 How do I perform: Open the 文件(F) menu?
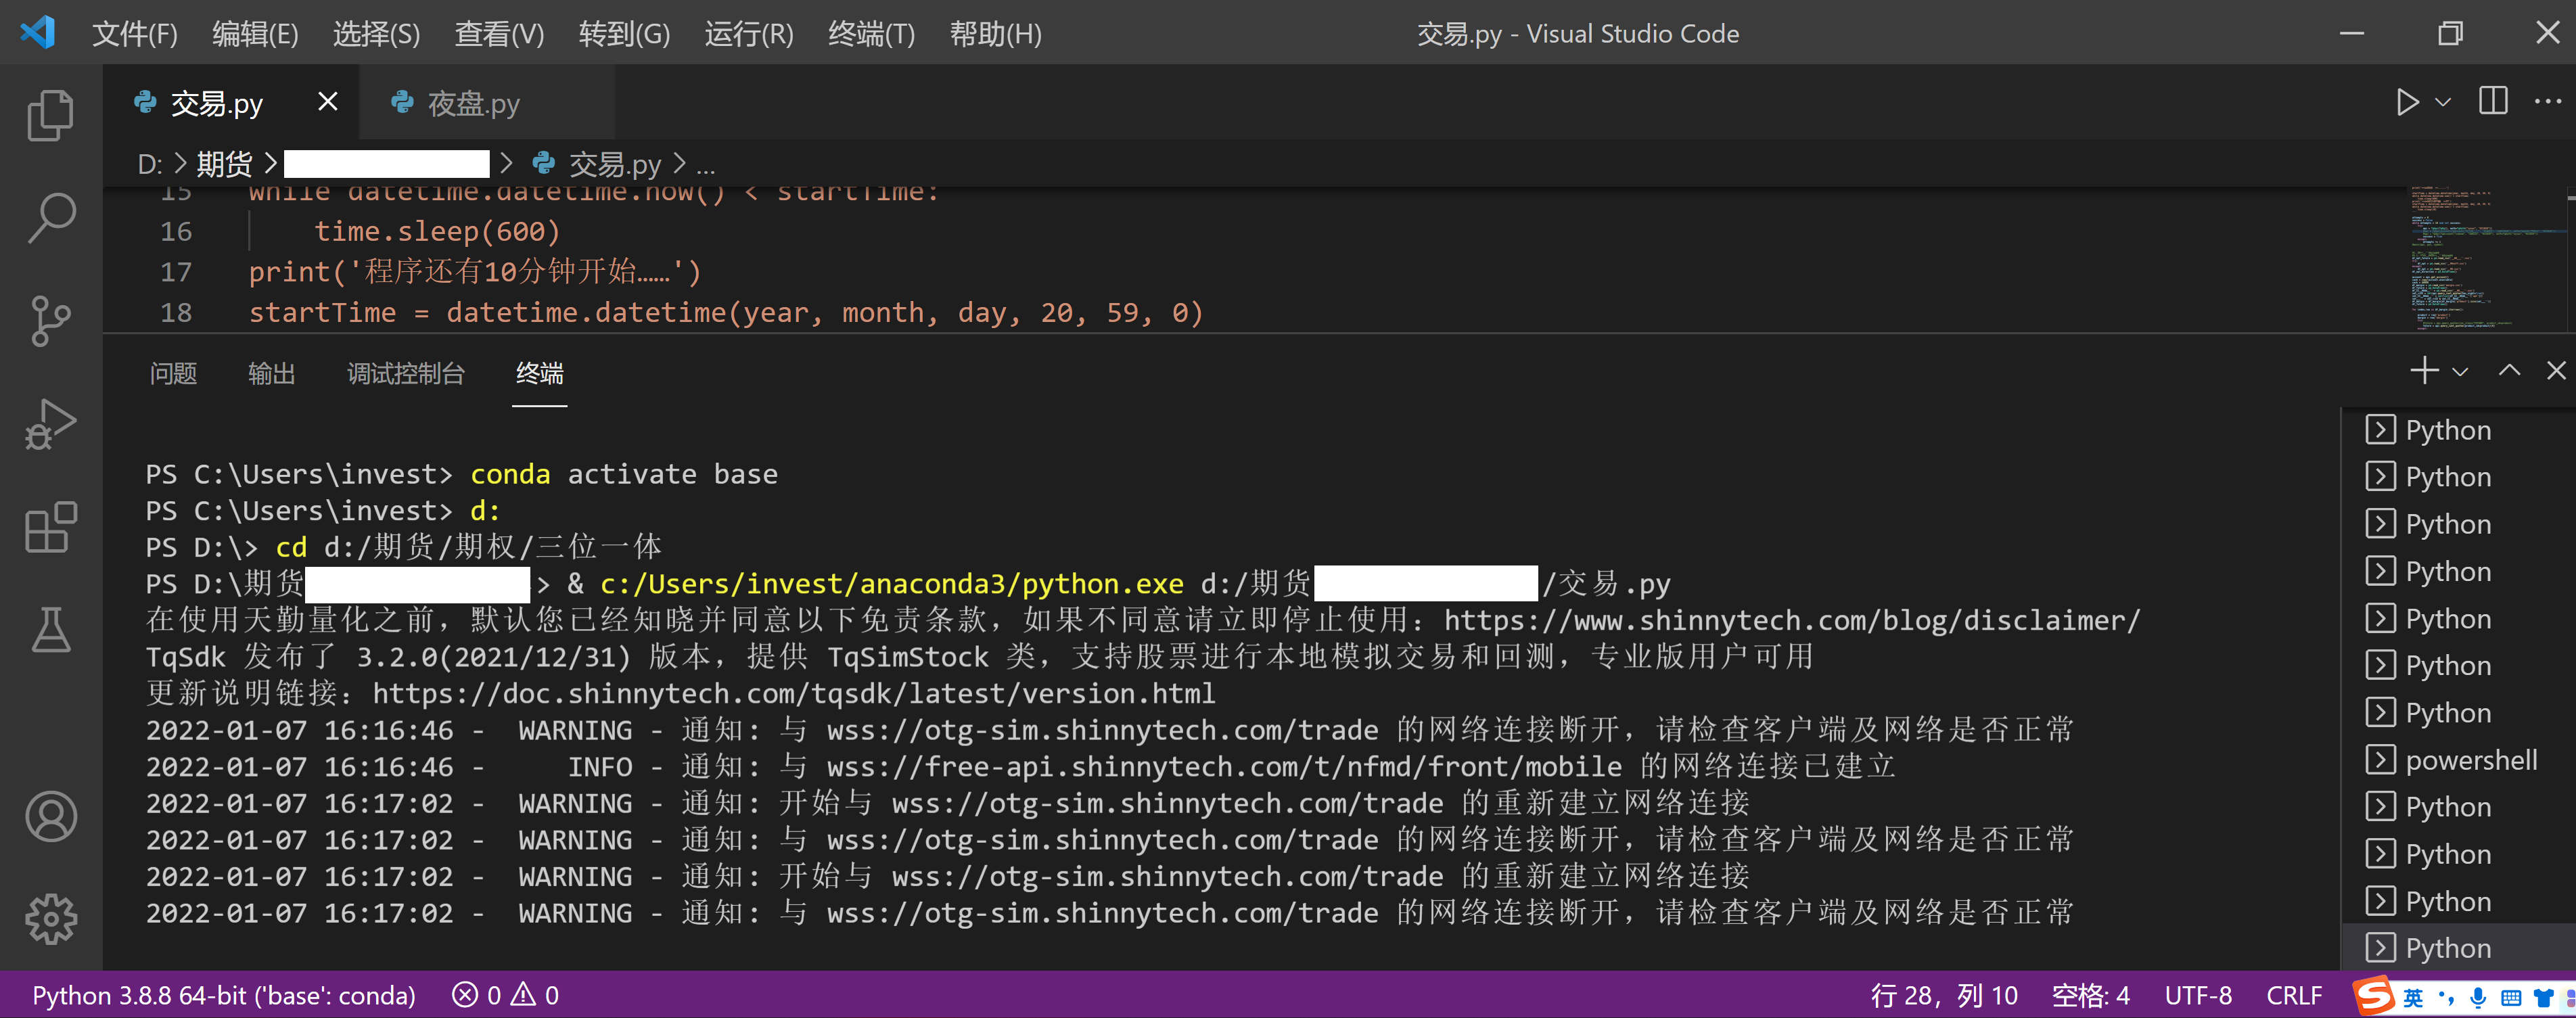coord(135,34)
